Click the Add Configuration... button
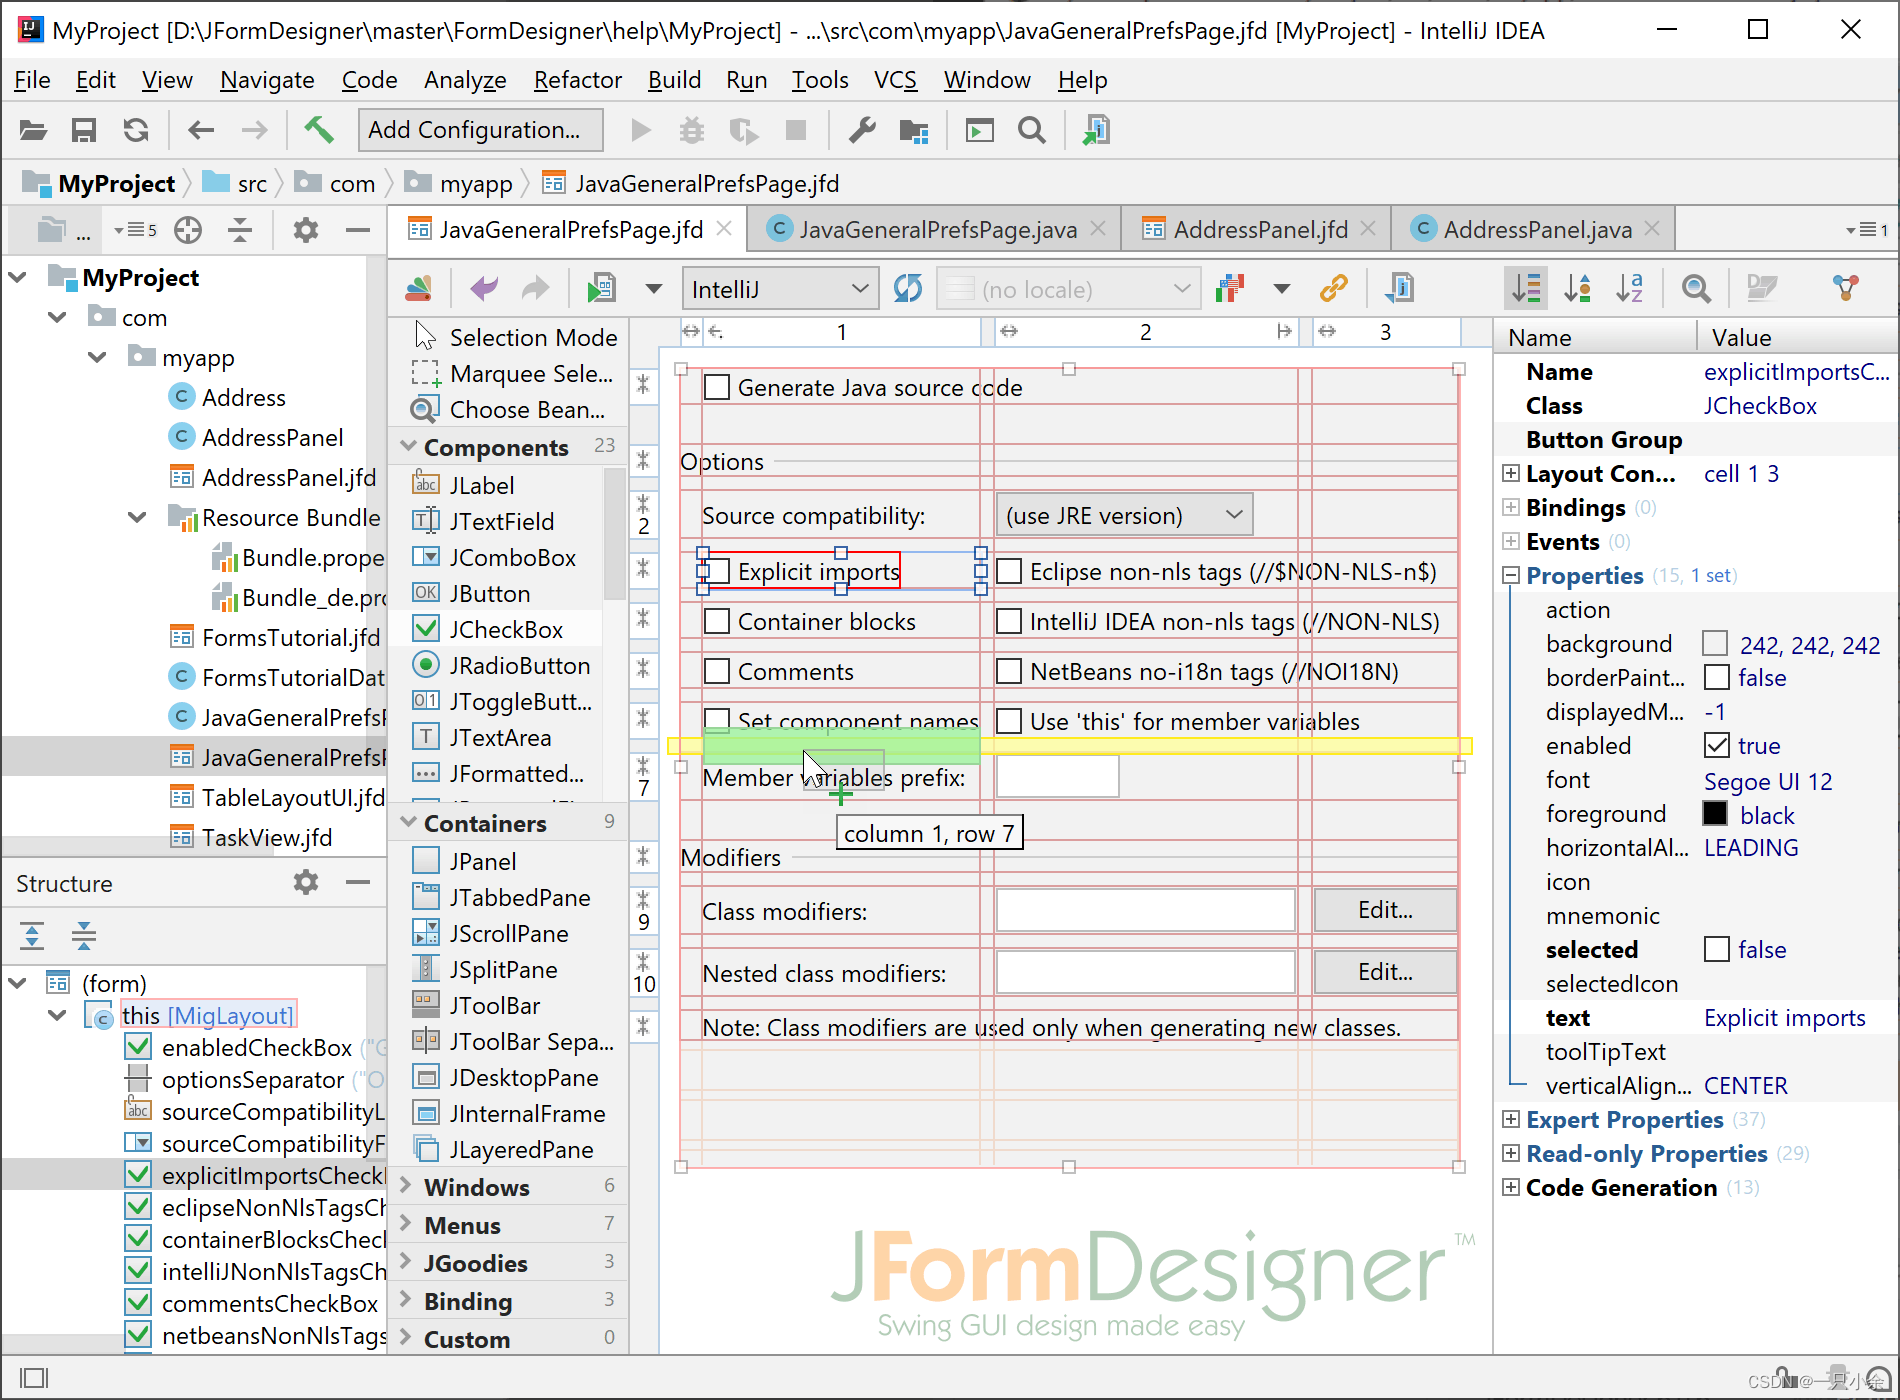 [x=480, y=130]
